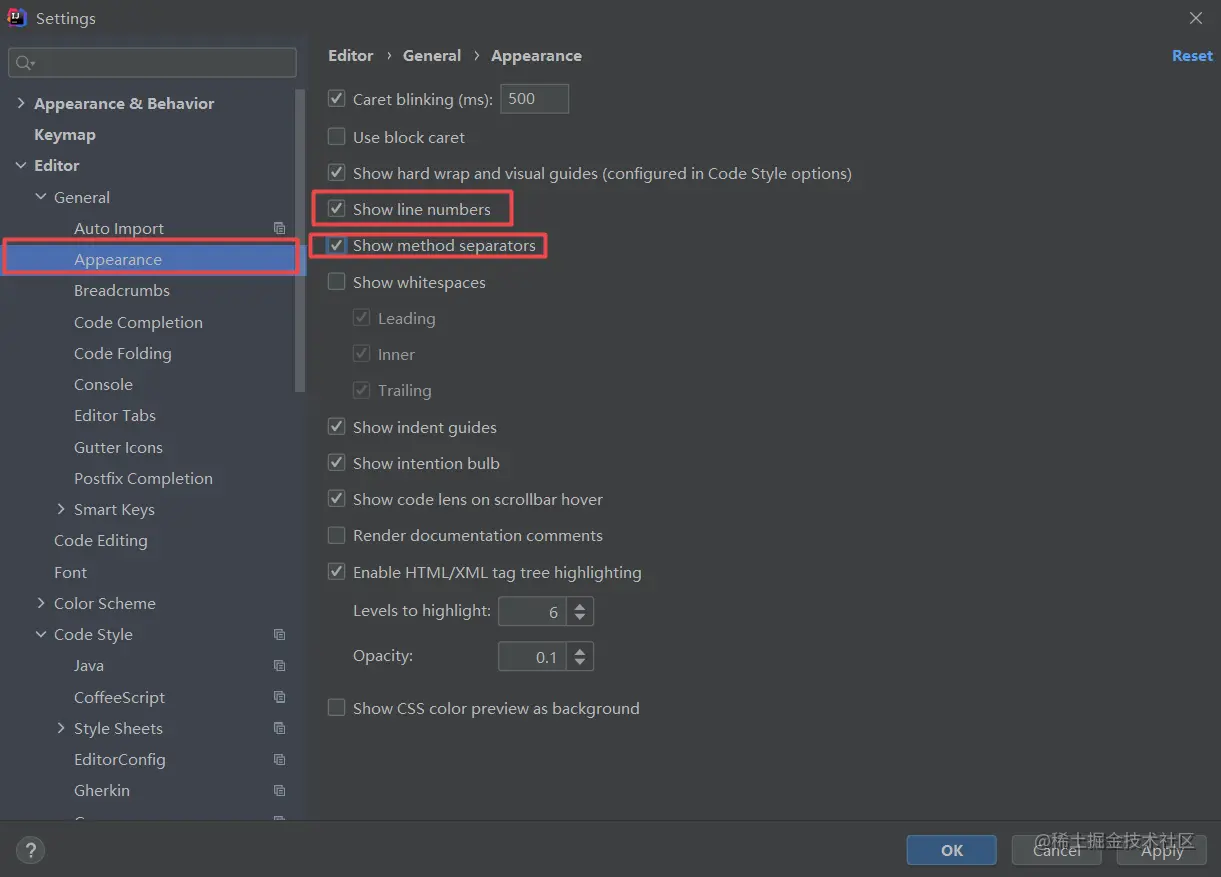Uncheck Show line numbers

coord(337,209)
